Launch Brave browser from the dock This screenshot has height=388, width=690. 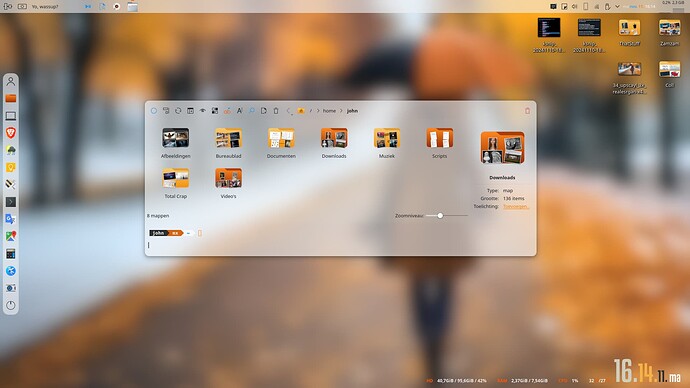coord(11,133)
